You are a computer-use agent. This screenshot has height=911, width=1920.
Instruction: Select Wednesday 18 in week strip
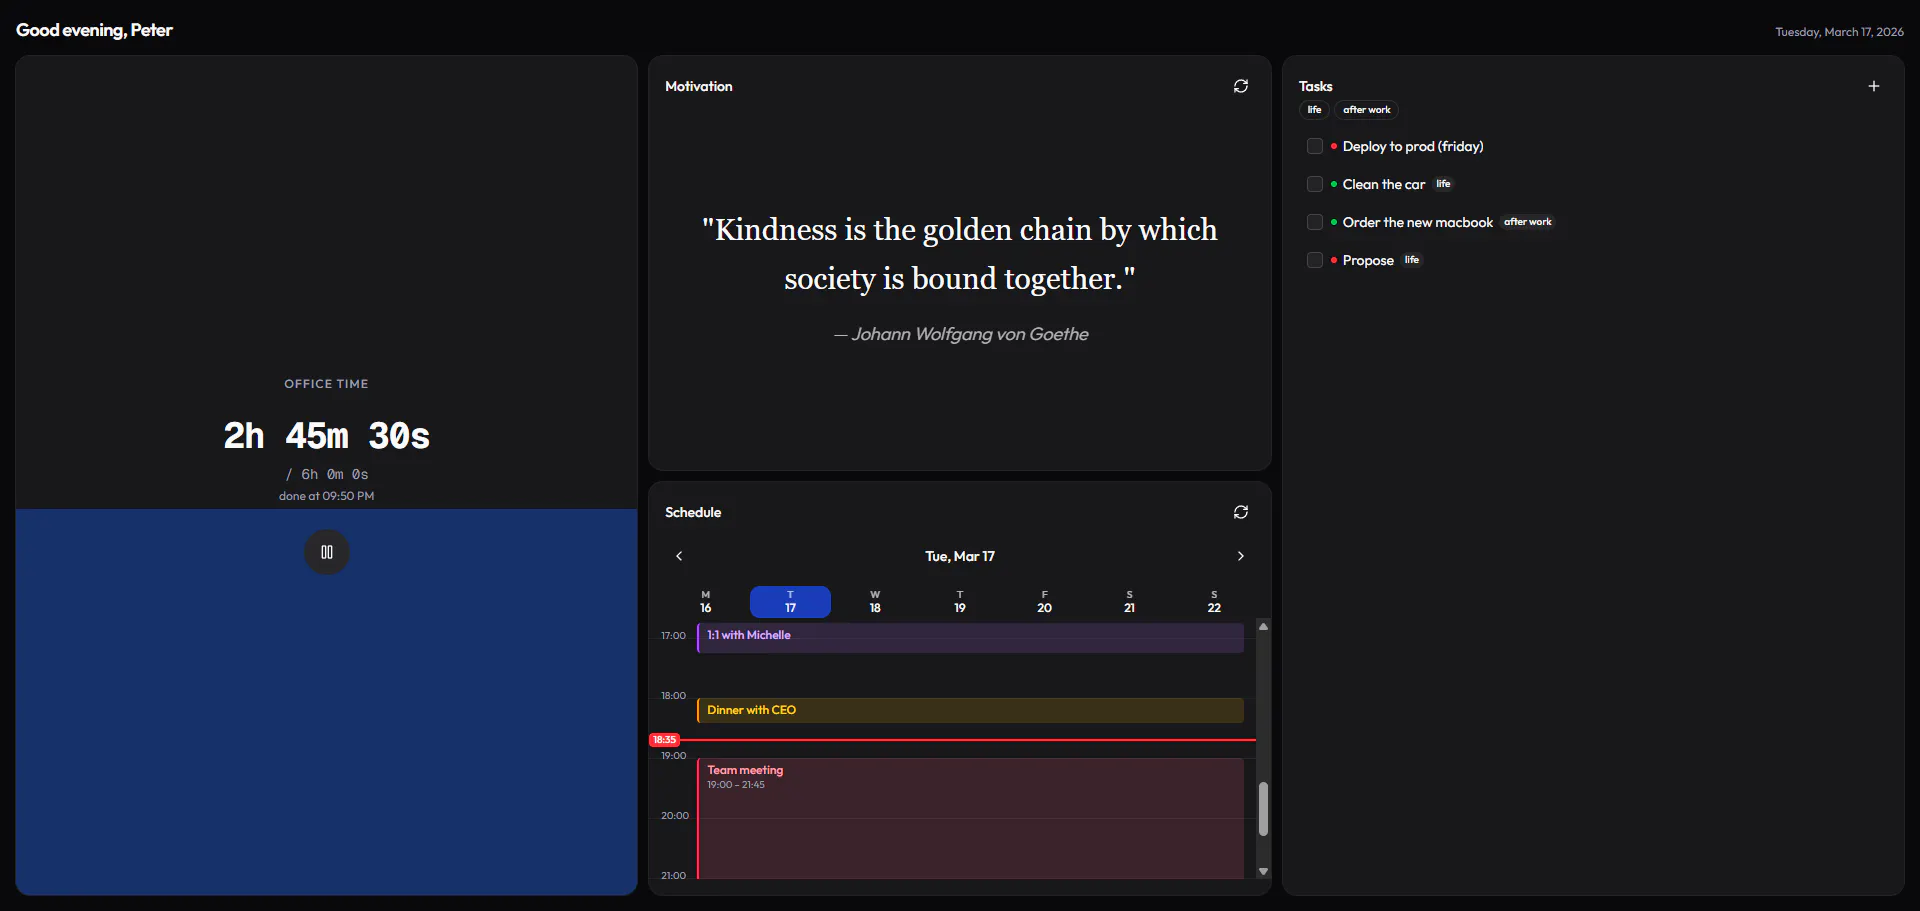tap(875, 602)
